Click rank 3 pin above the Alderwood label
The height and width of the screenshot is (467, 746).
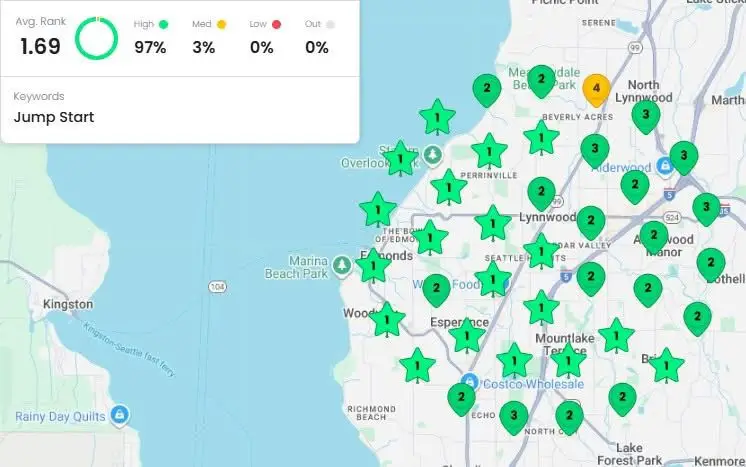point(595,150)
